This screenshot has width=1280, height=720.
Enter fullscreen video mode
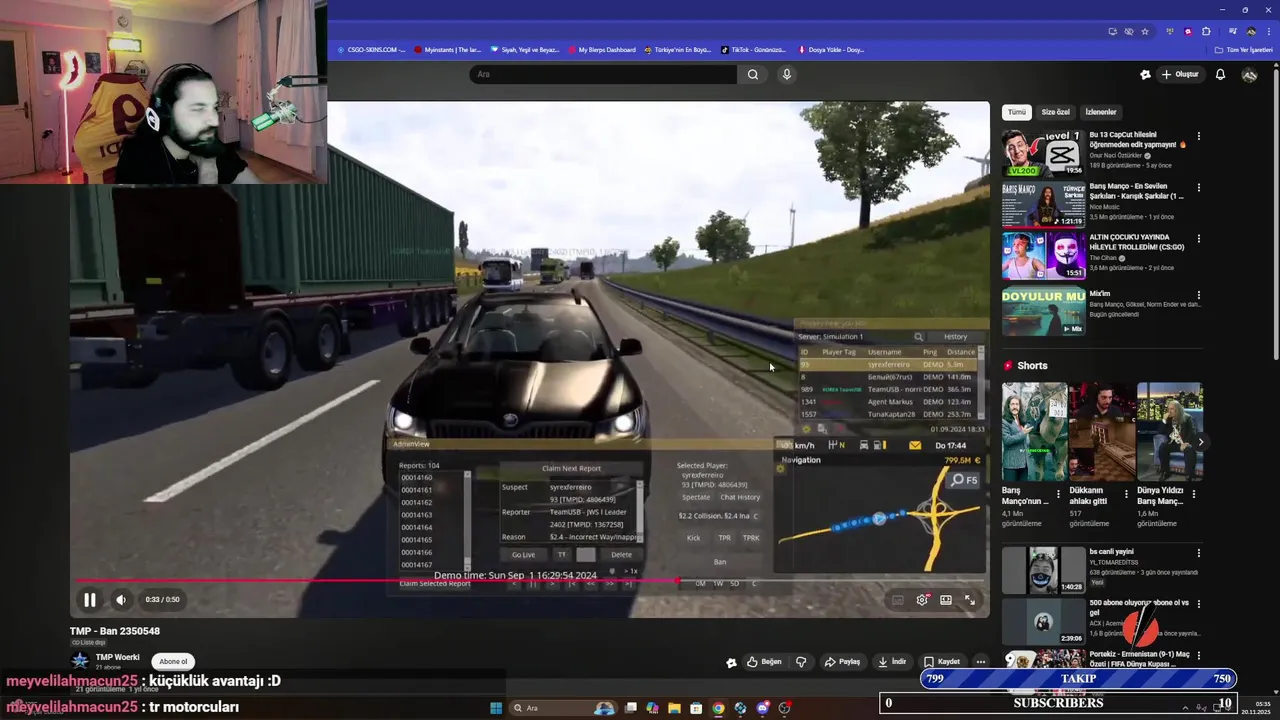tap(970, 600)
